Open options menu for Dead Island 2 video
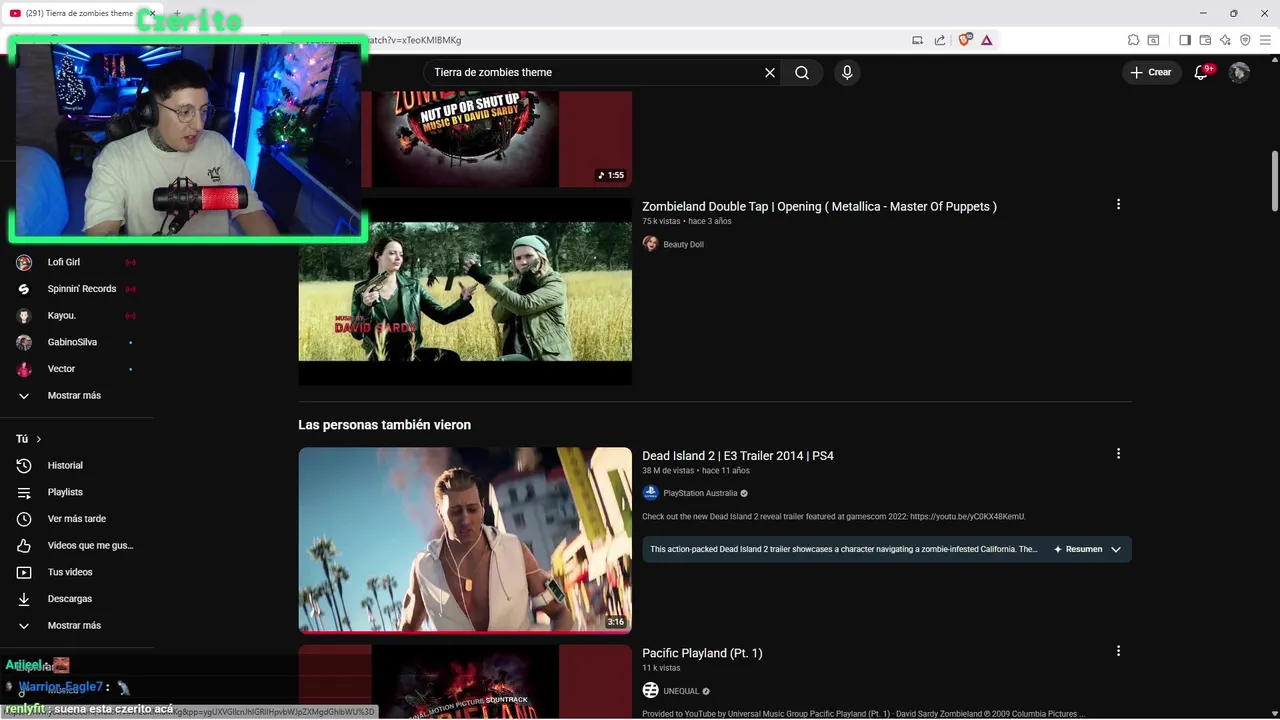 pyautogui.click(x=1118, y=453)
